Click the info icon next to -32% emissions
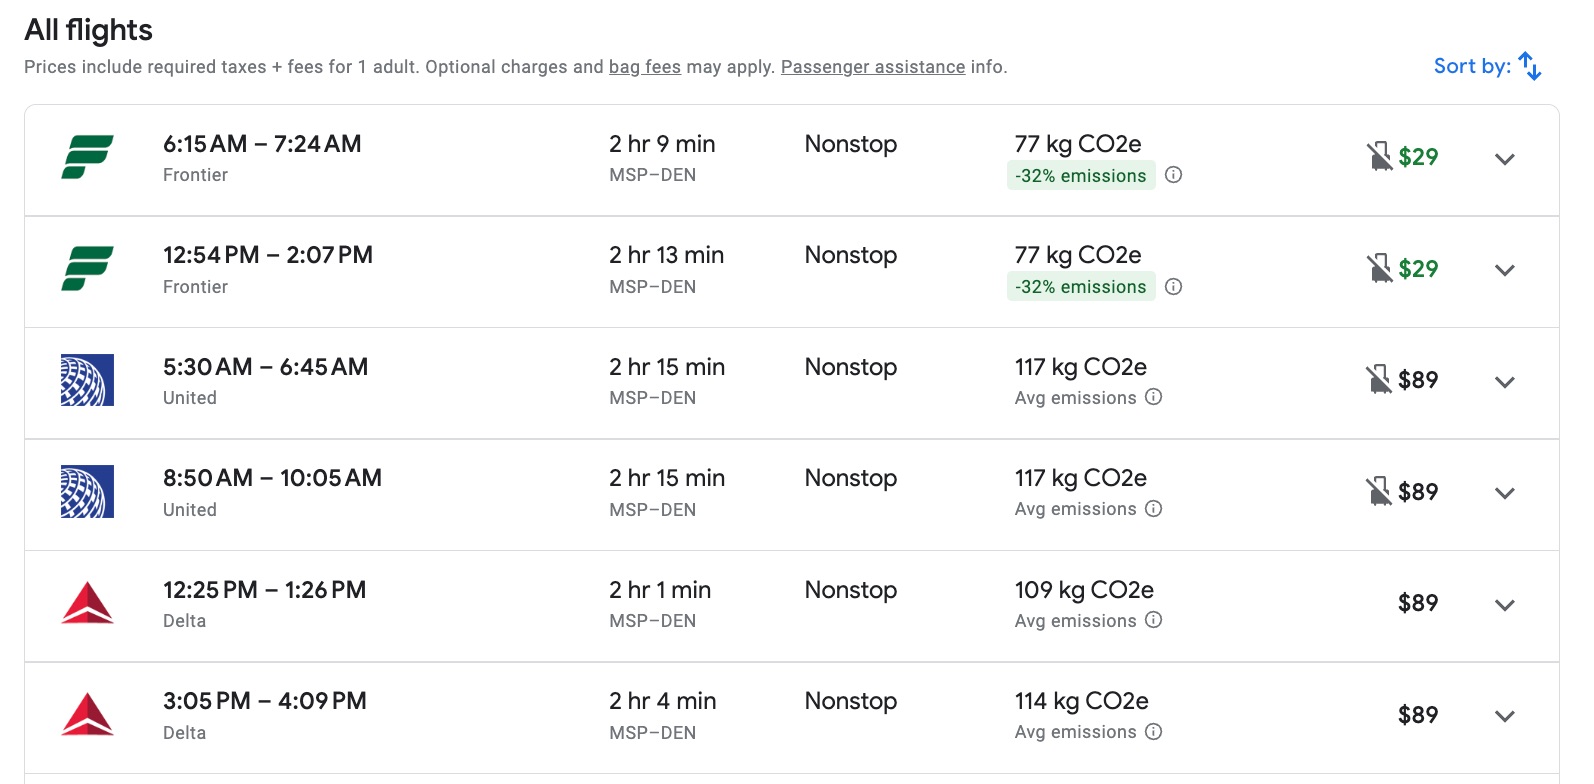 pos(1175,175)
